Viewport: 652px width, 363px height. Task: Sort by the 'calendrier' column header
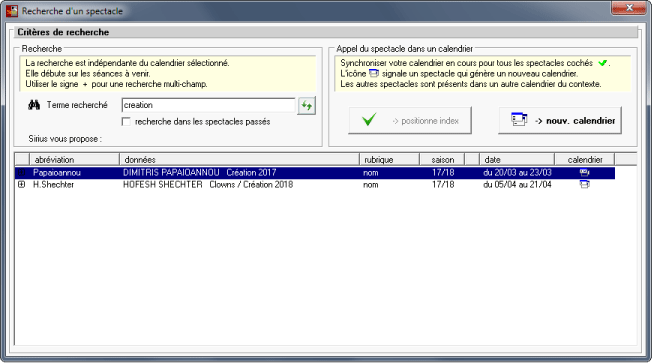(x=585, y=160)
